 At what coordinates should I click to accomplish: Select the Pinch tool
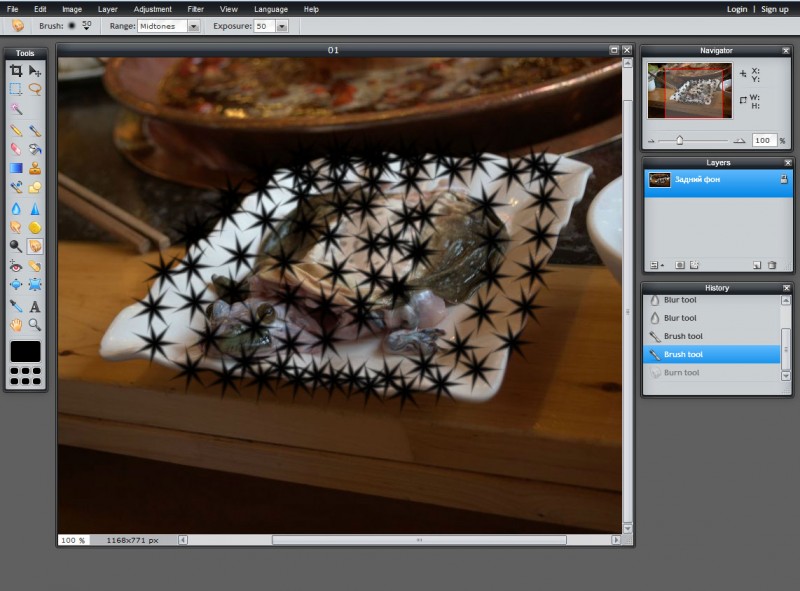[35, 284]
